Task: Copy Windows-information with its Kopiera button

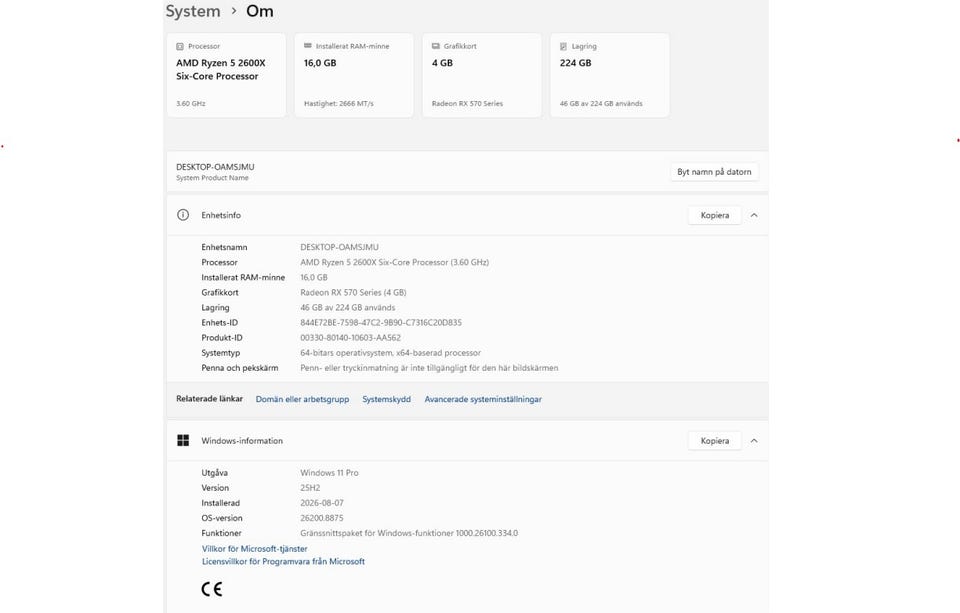Action: (x=714, y=440)
